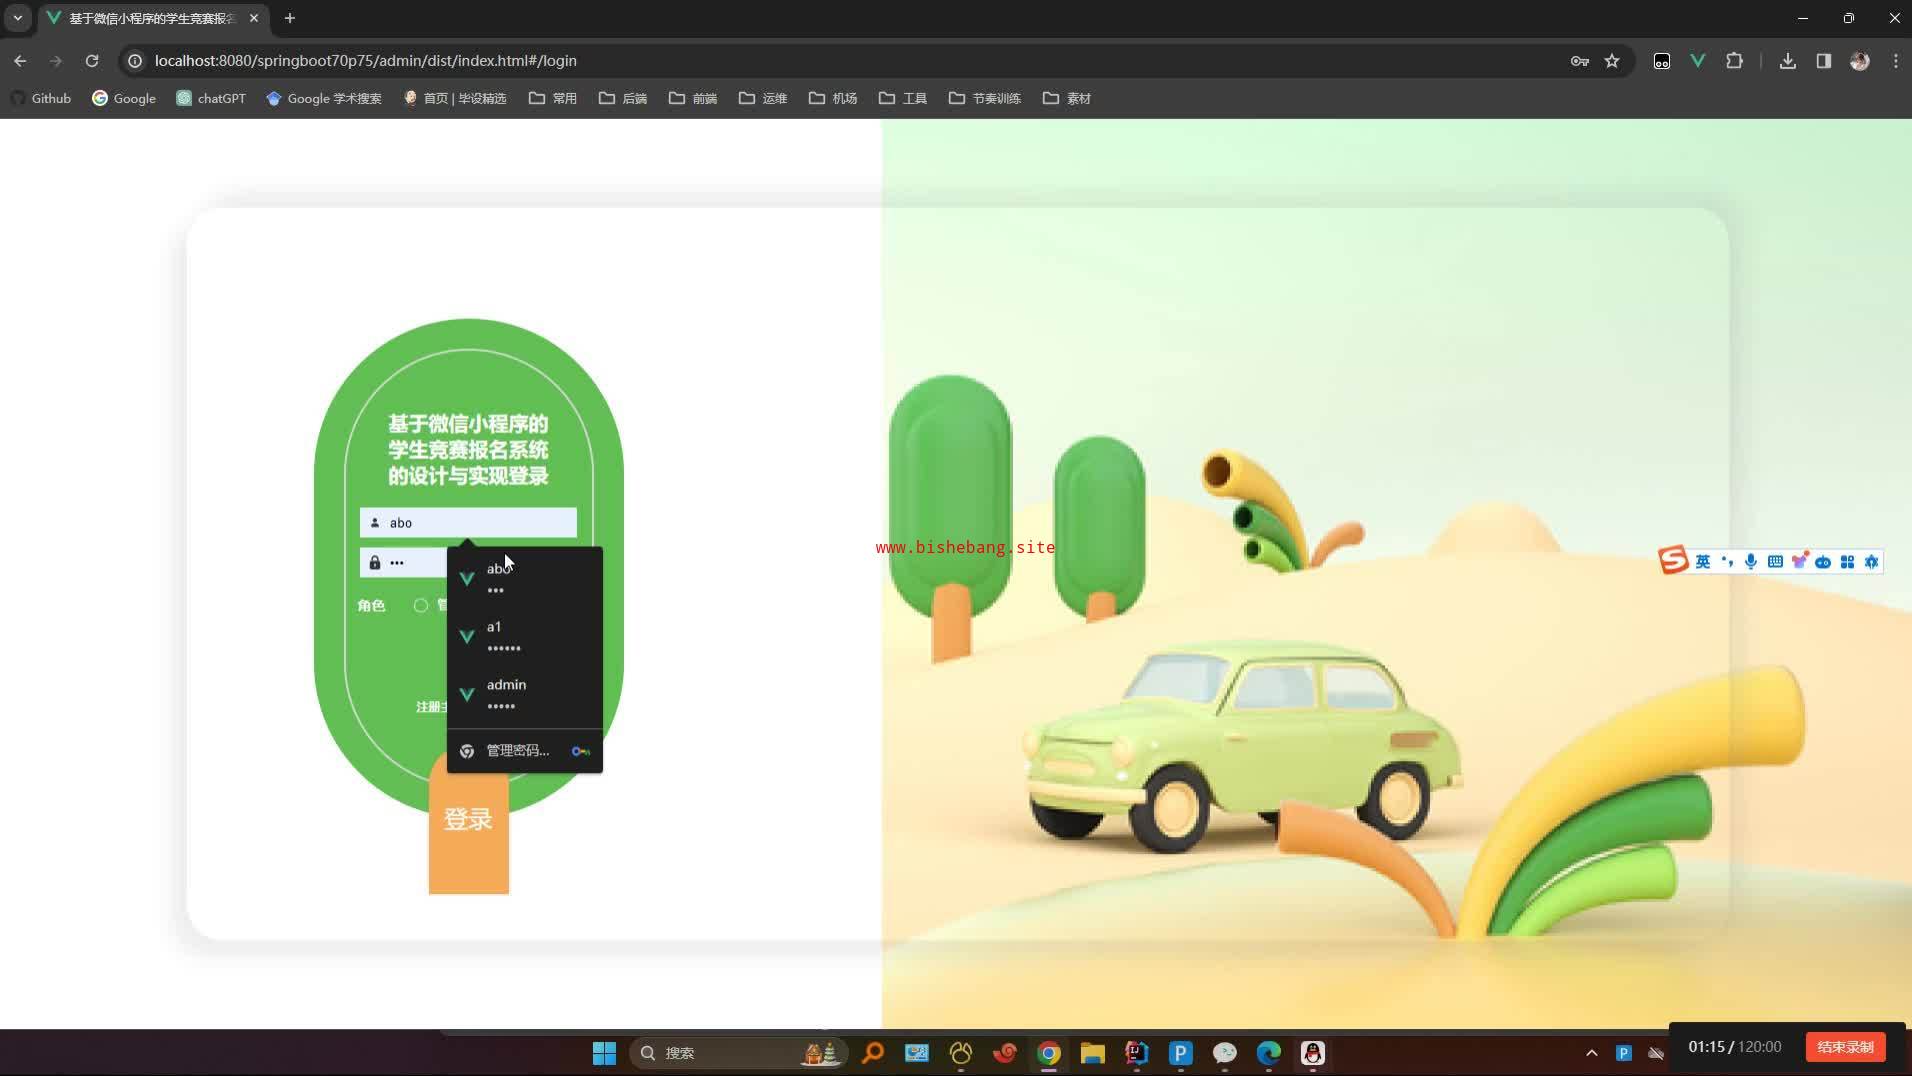Viewport: 1912px width, 1076px height.
Task: Open the tab search dropdown arrow
Action: coord(17,18)
